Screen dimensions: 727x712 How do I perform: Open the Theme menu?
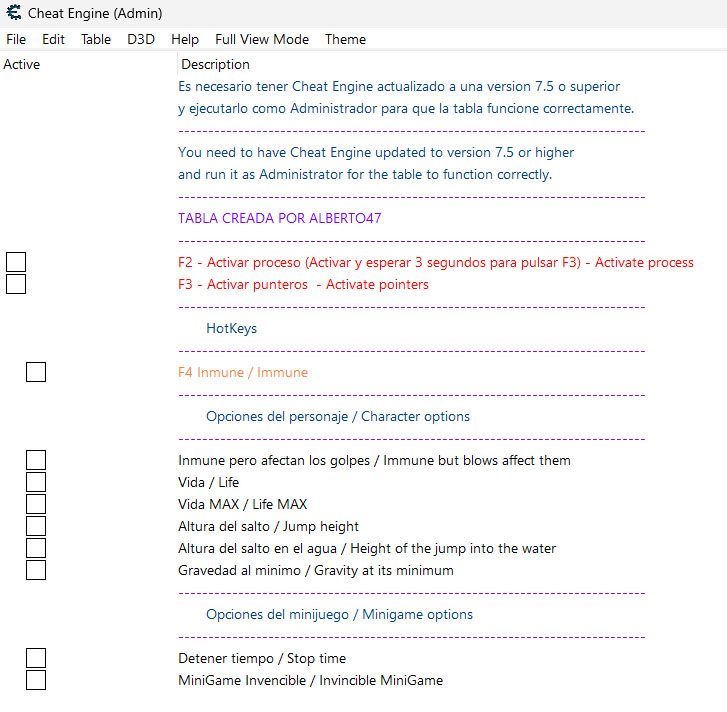point(345,39)
